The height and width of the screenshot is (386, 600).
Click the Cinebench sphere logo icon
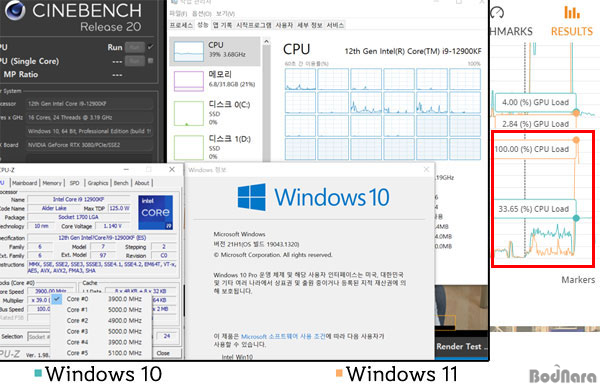click(x=15, y=10)
